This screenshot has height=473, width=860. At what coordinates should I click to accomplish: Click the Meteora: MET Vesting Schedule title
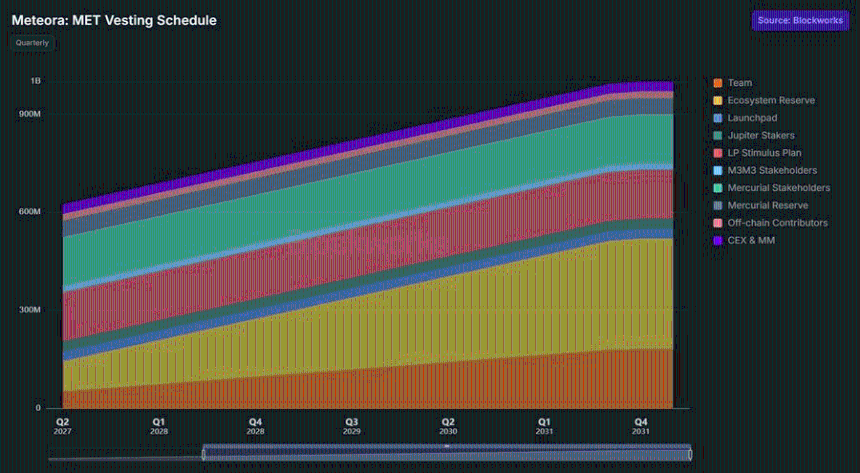pos(114,20)
